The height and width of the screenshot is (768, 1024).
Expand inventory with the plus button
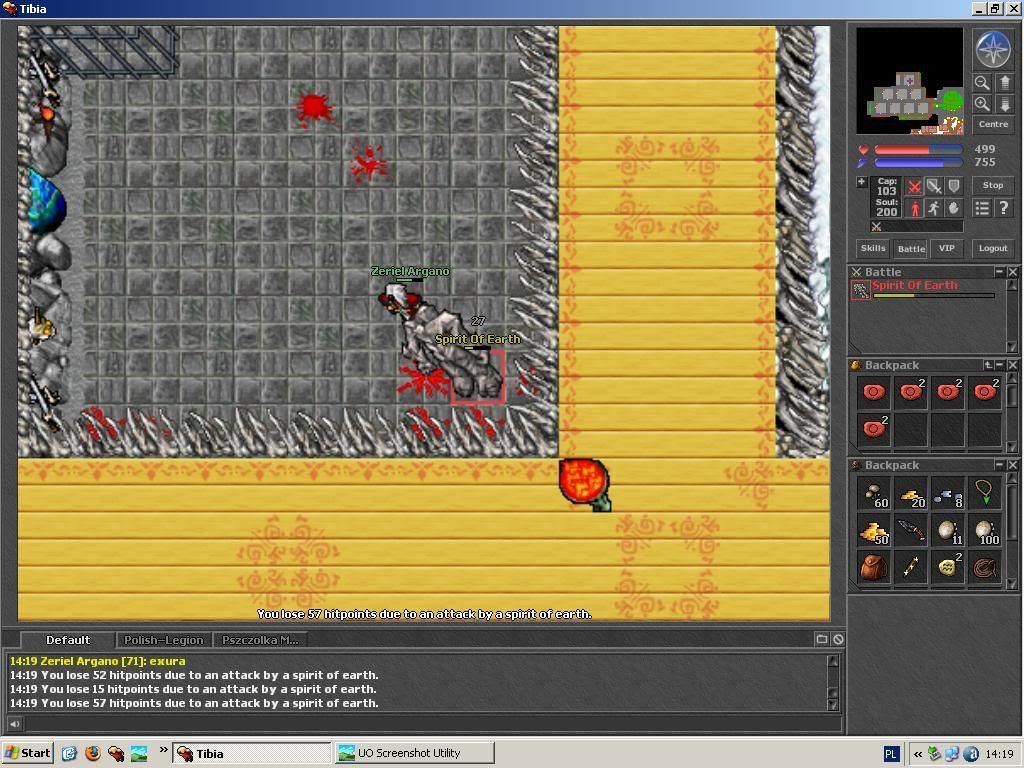pos(861,182)
